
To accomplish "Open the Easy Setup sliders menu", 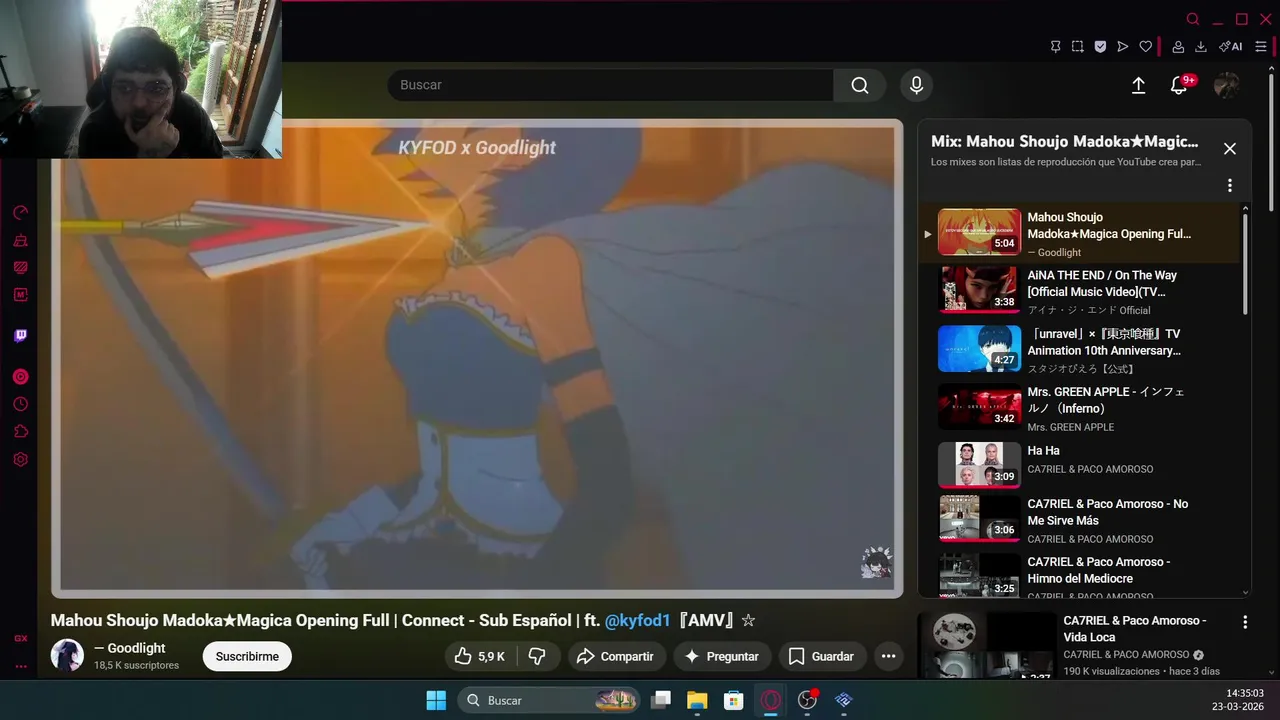I will click(1261, 47).
